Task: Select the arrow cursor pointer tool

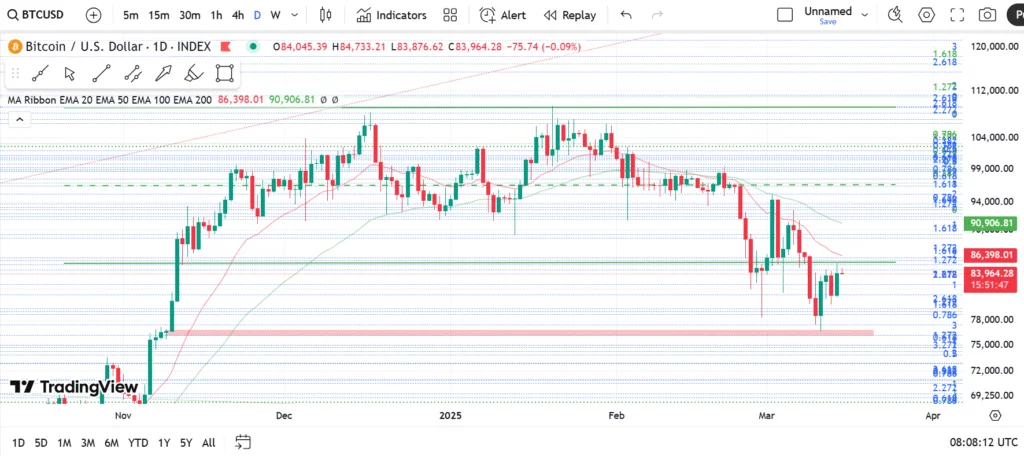Action: click(x=71, y=74)
